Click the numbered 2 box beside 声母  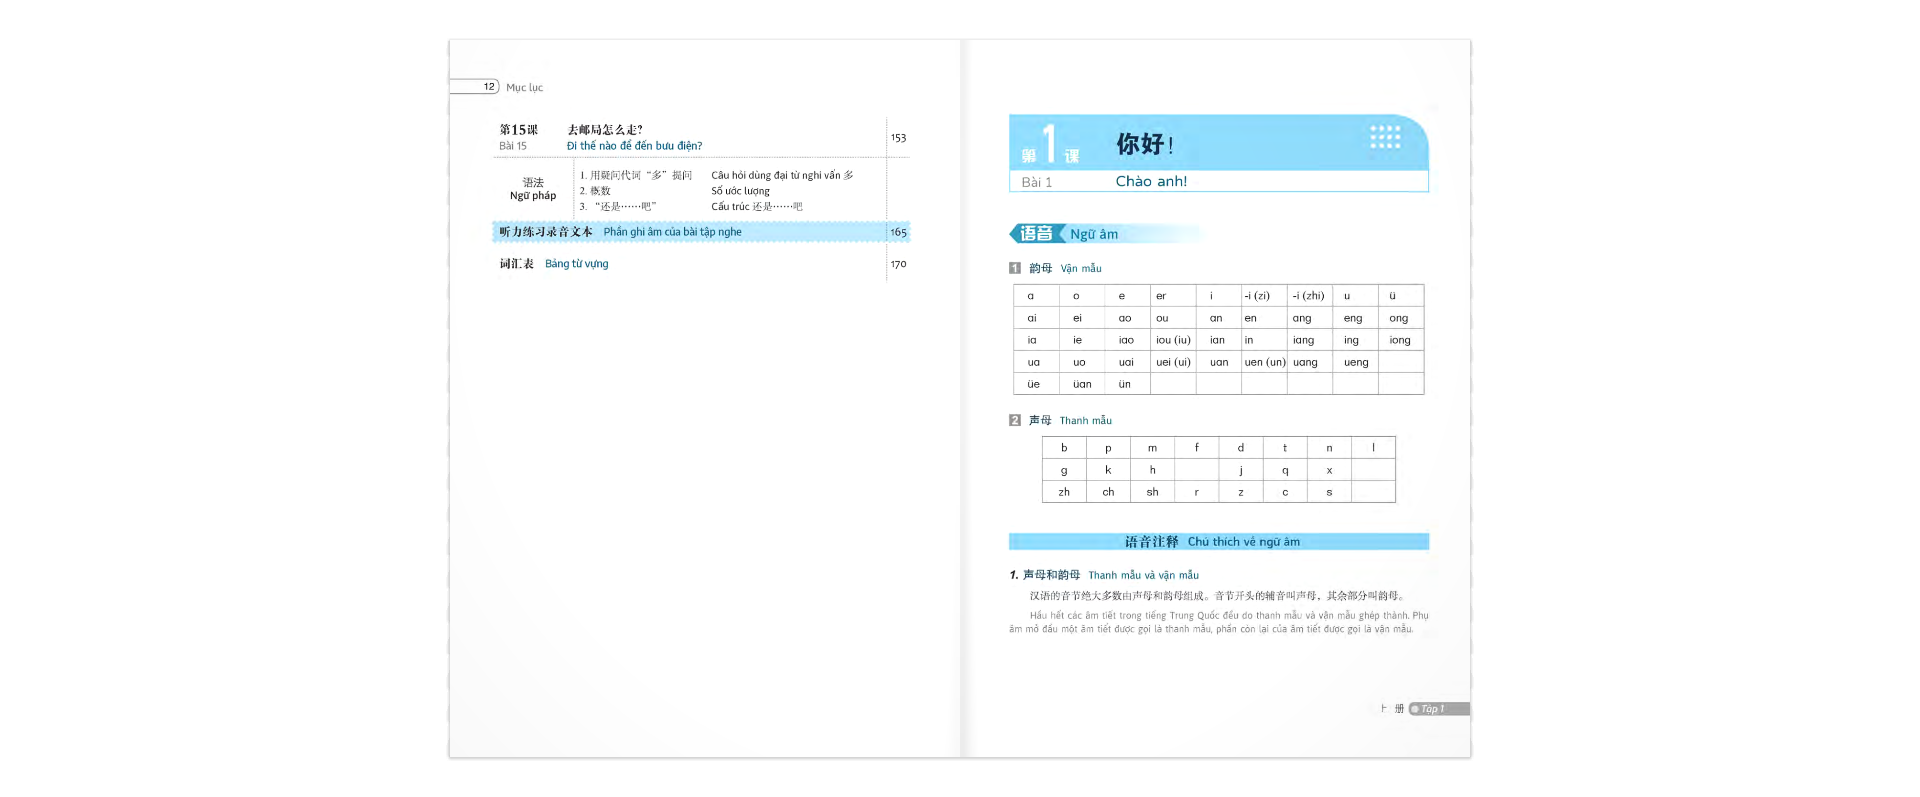pyautogui.click(x=1015, y=420)
